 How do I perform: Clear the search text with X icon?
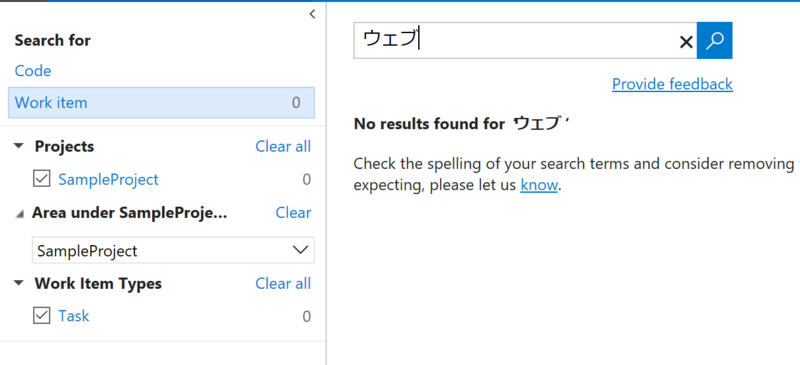click(x=686, y=42)
